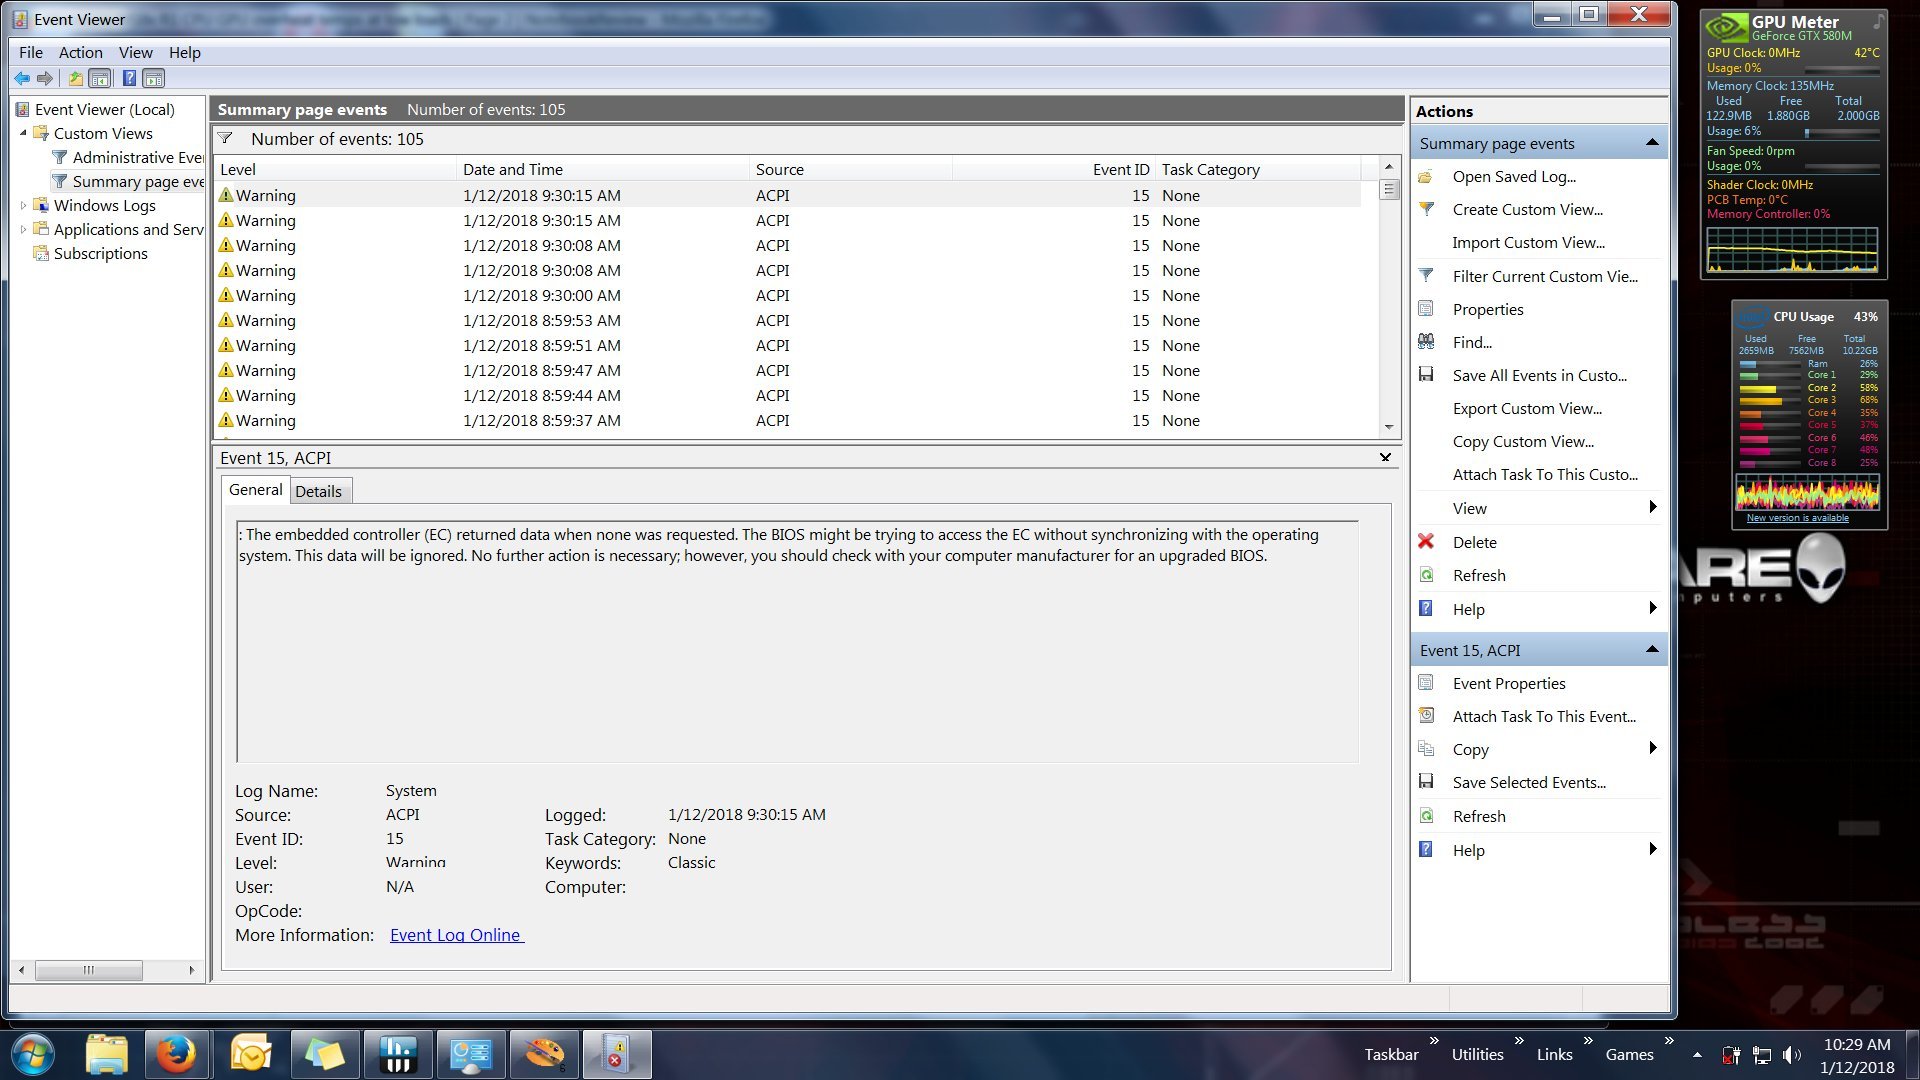The width and height of the screenshot is (1920, 1080).
Task: Click Save Selected Events floppy icon
Action: [x=1426, y=782]
